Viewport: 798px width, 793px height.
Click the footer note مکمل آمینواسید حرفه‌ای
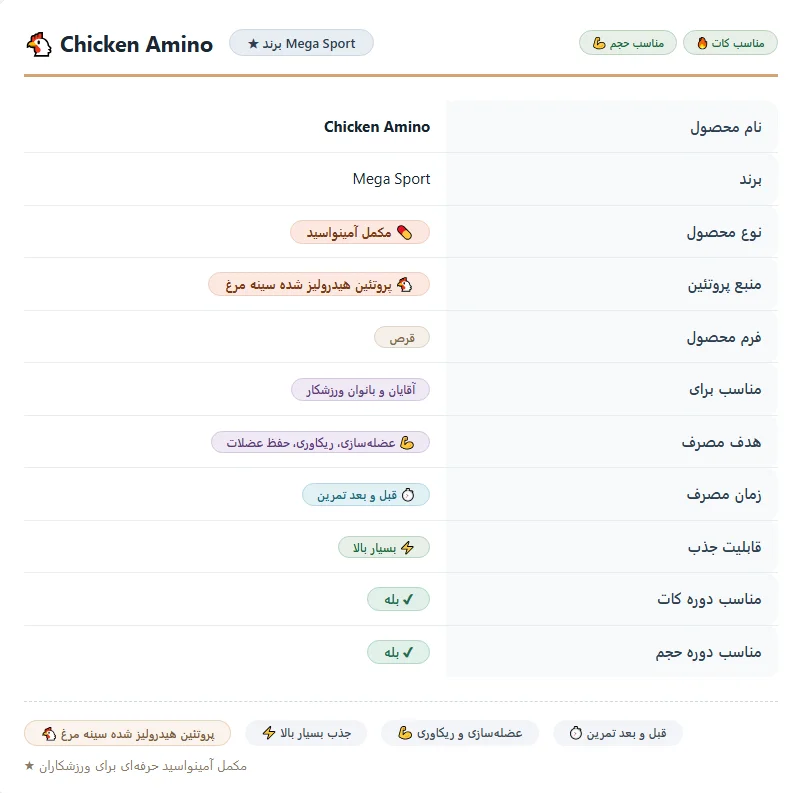click(x=142, y=766)
